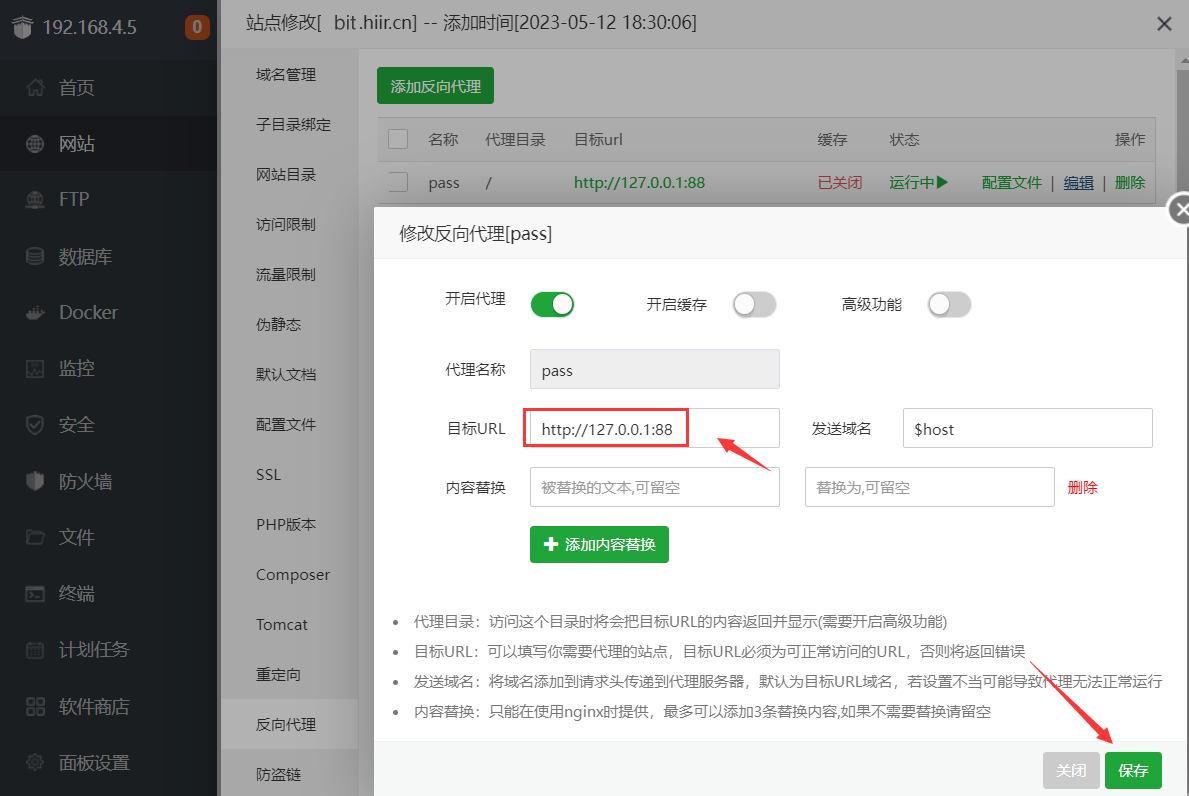Screen dimensions: 1189x796
Task: Enable the 高级功能 switch
Action: (949, 305)
